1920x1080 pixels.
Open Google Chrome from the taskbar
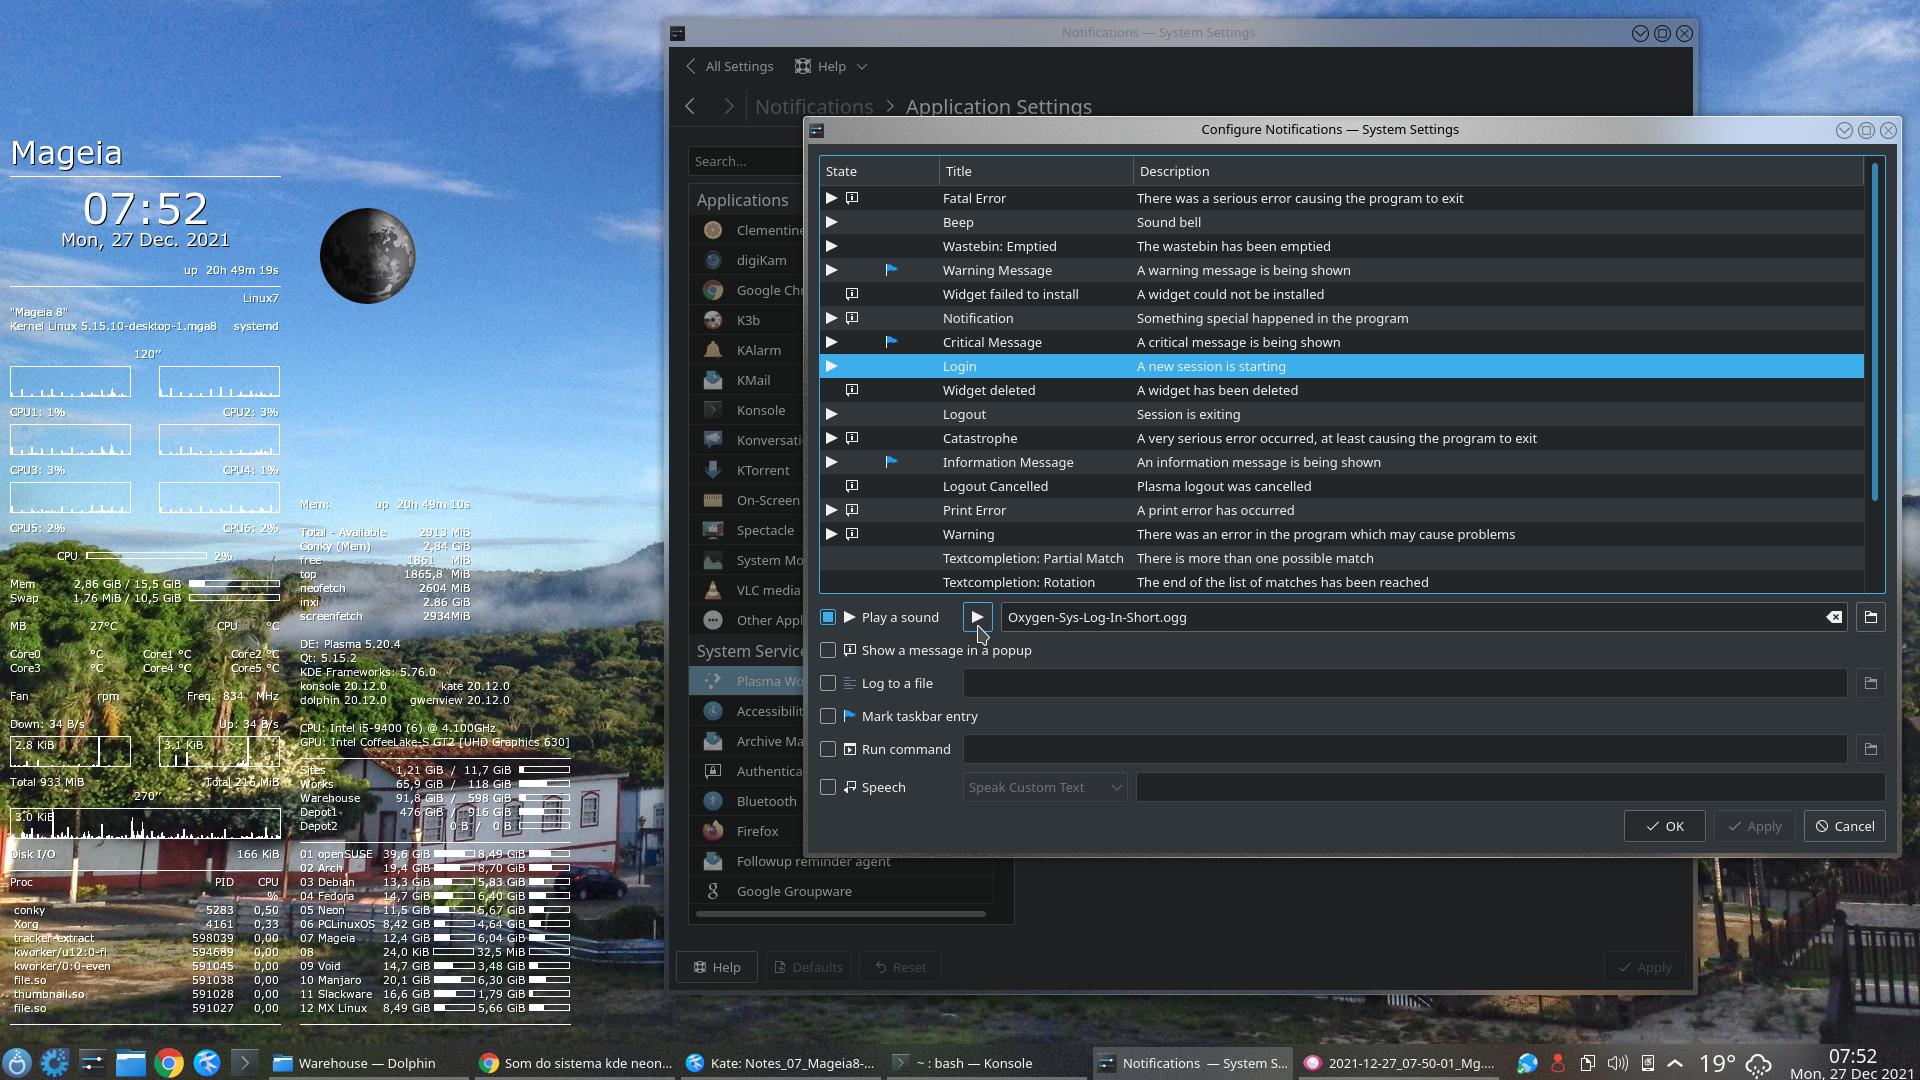[x=169, y=1063]
